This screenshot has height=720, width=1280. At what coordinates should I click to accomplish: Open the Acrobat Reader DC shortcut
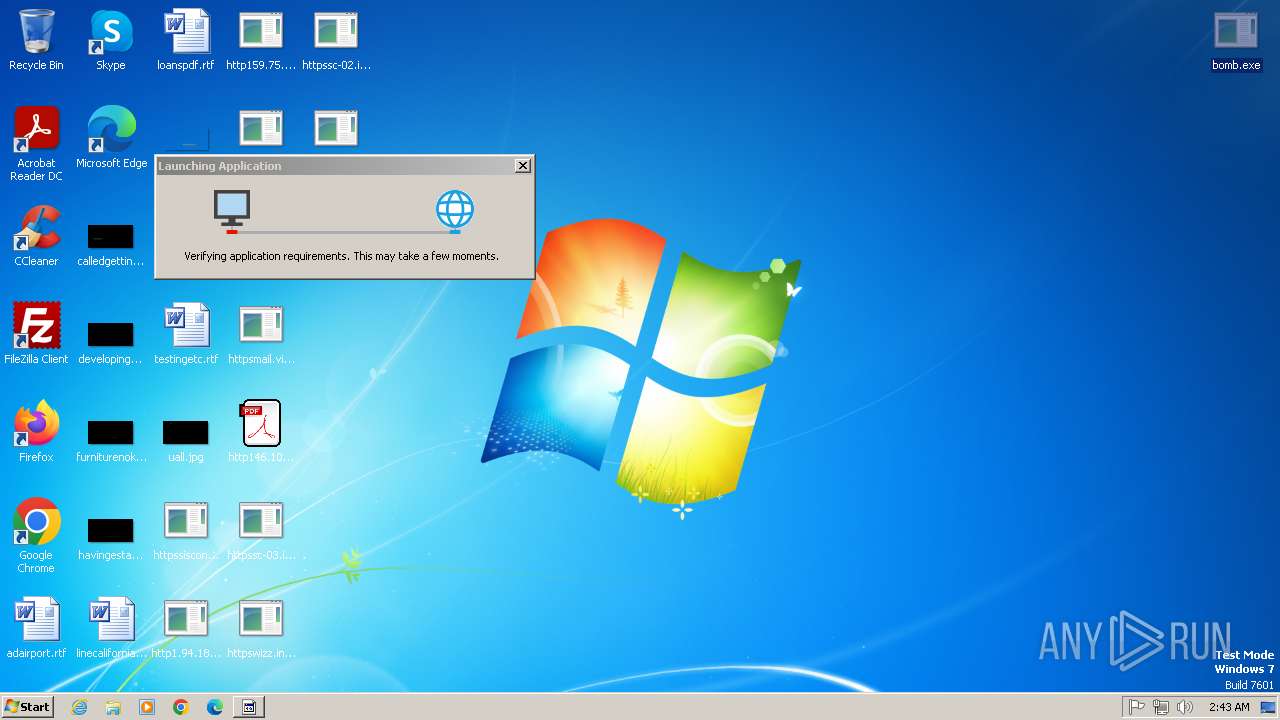(x=36, y=144)
